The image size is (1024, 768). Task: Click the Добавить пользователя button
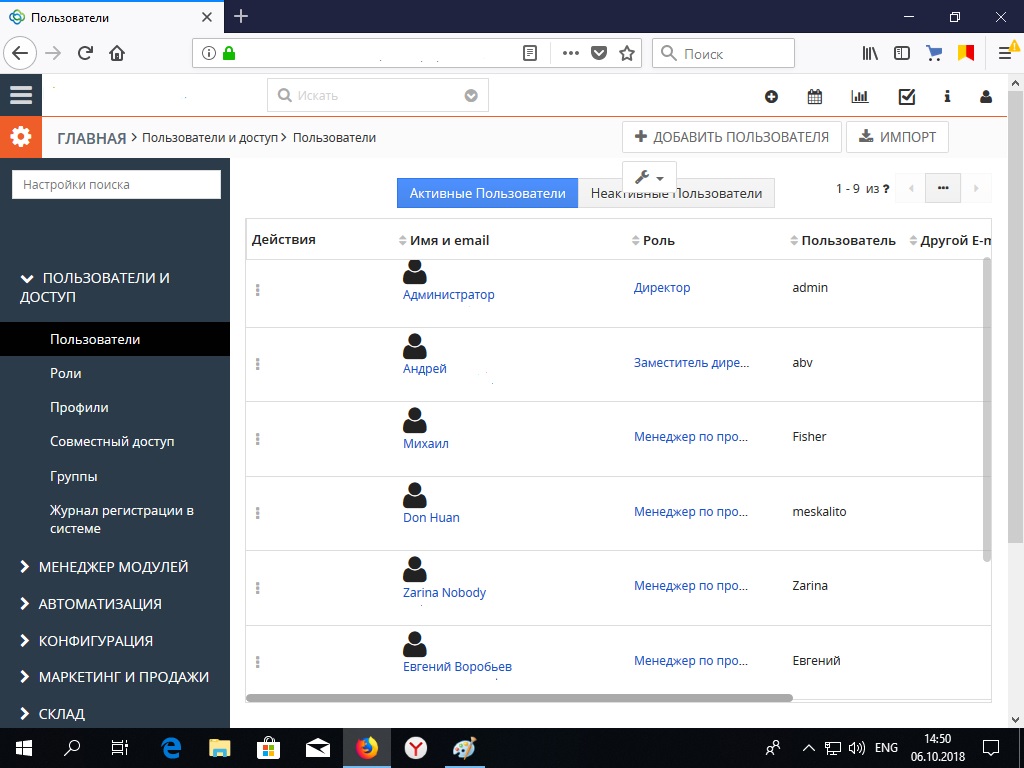coord(731,137)
